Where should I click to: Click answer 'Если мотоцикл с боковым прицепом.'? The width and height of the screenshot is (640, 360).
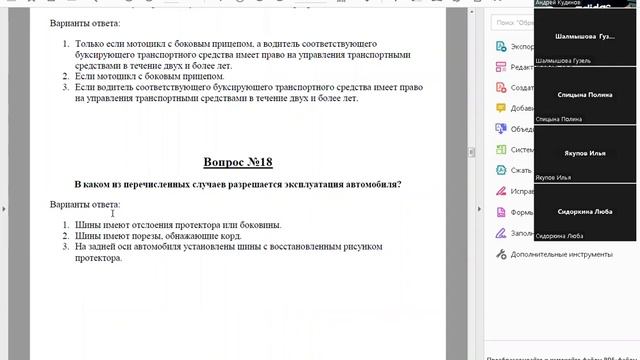[149, 76]
